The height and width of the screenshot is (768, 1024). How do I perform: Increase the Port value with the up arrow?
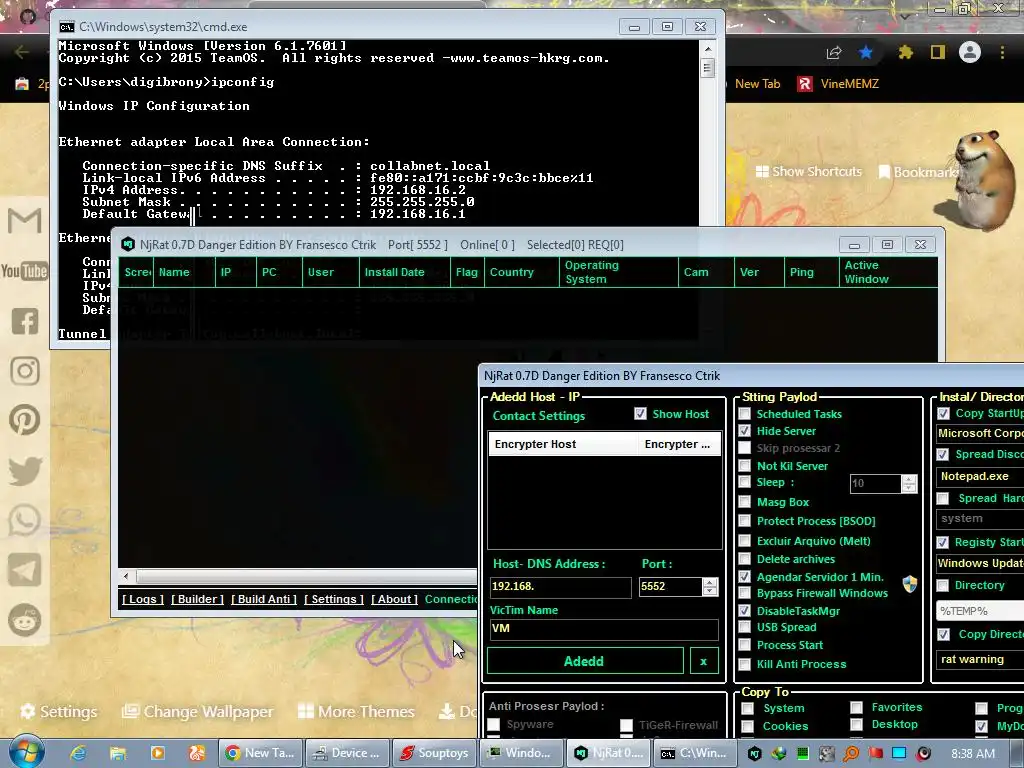point(710,582)
